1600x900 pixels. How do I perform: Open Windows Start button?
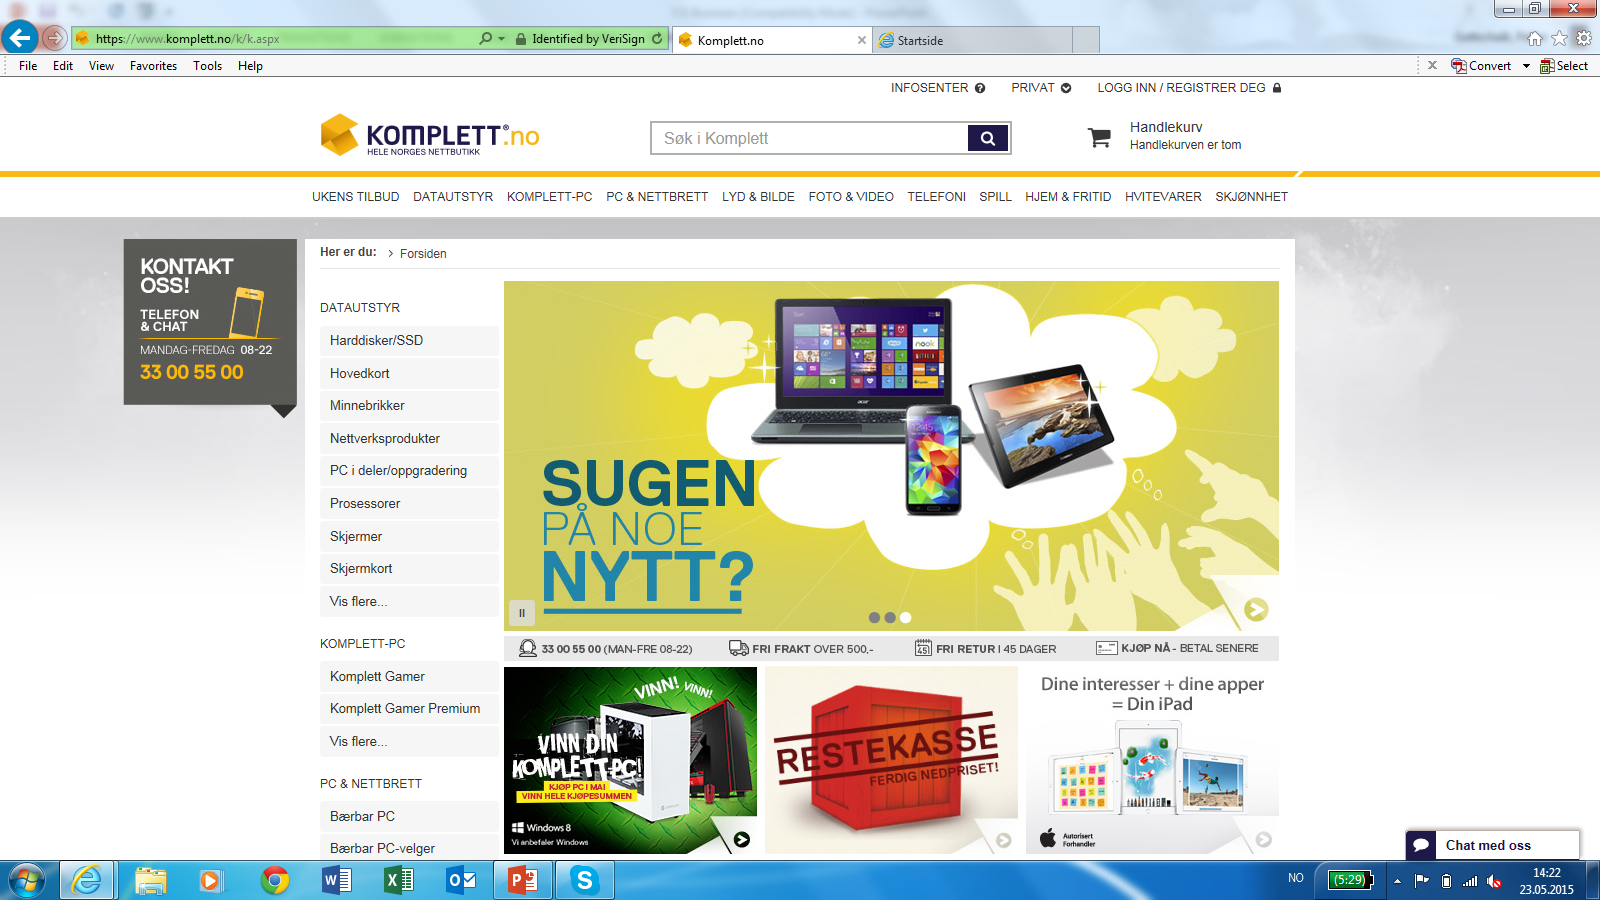(27, 881)
